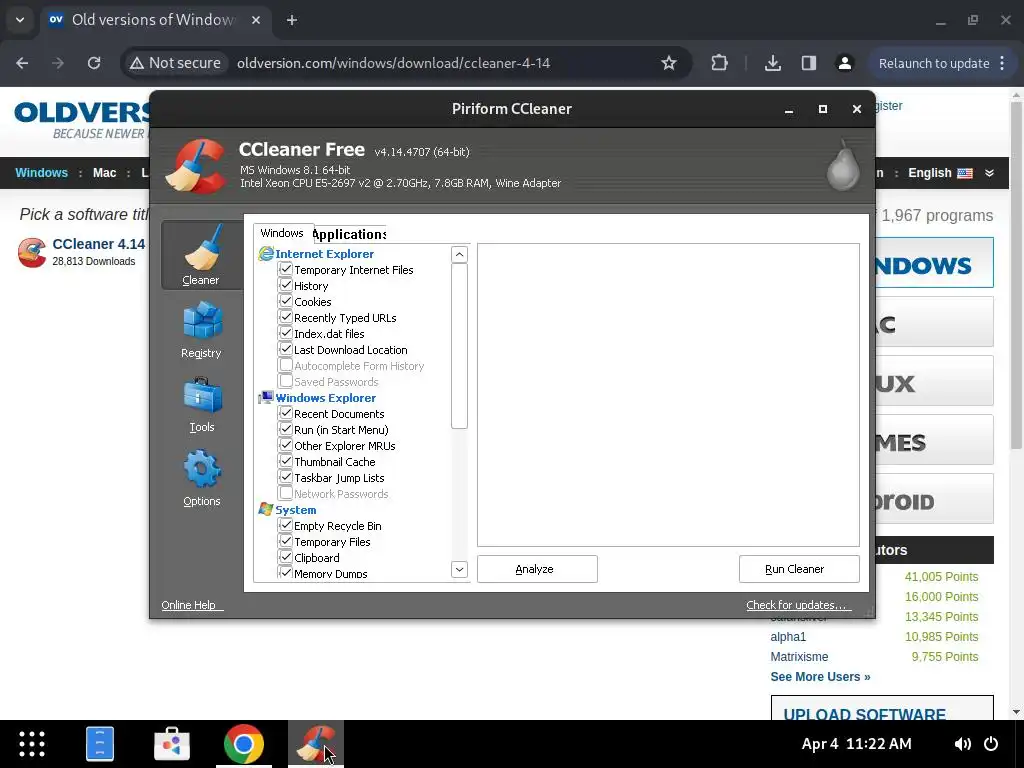Click the CCleaner logo in the header
The width and height of the screenshot is (1024, 768).
(x=195, y=166)
